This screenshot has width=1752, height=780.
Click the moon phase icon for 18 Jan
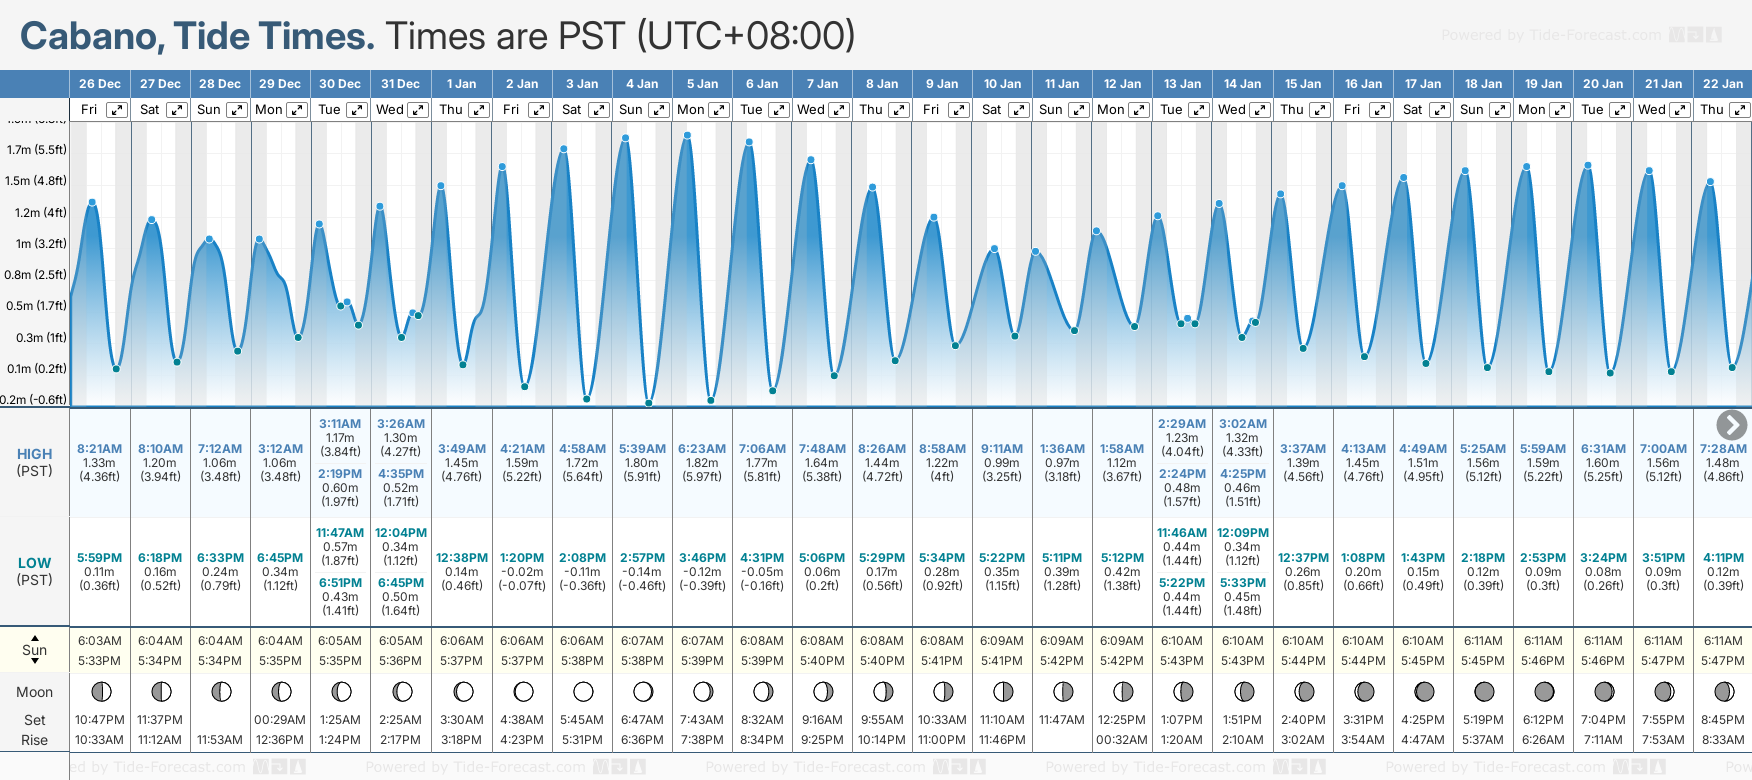coord(1484,692)
